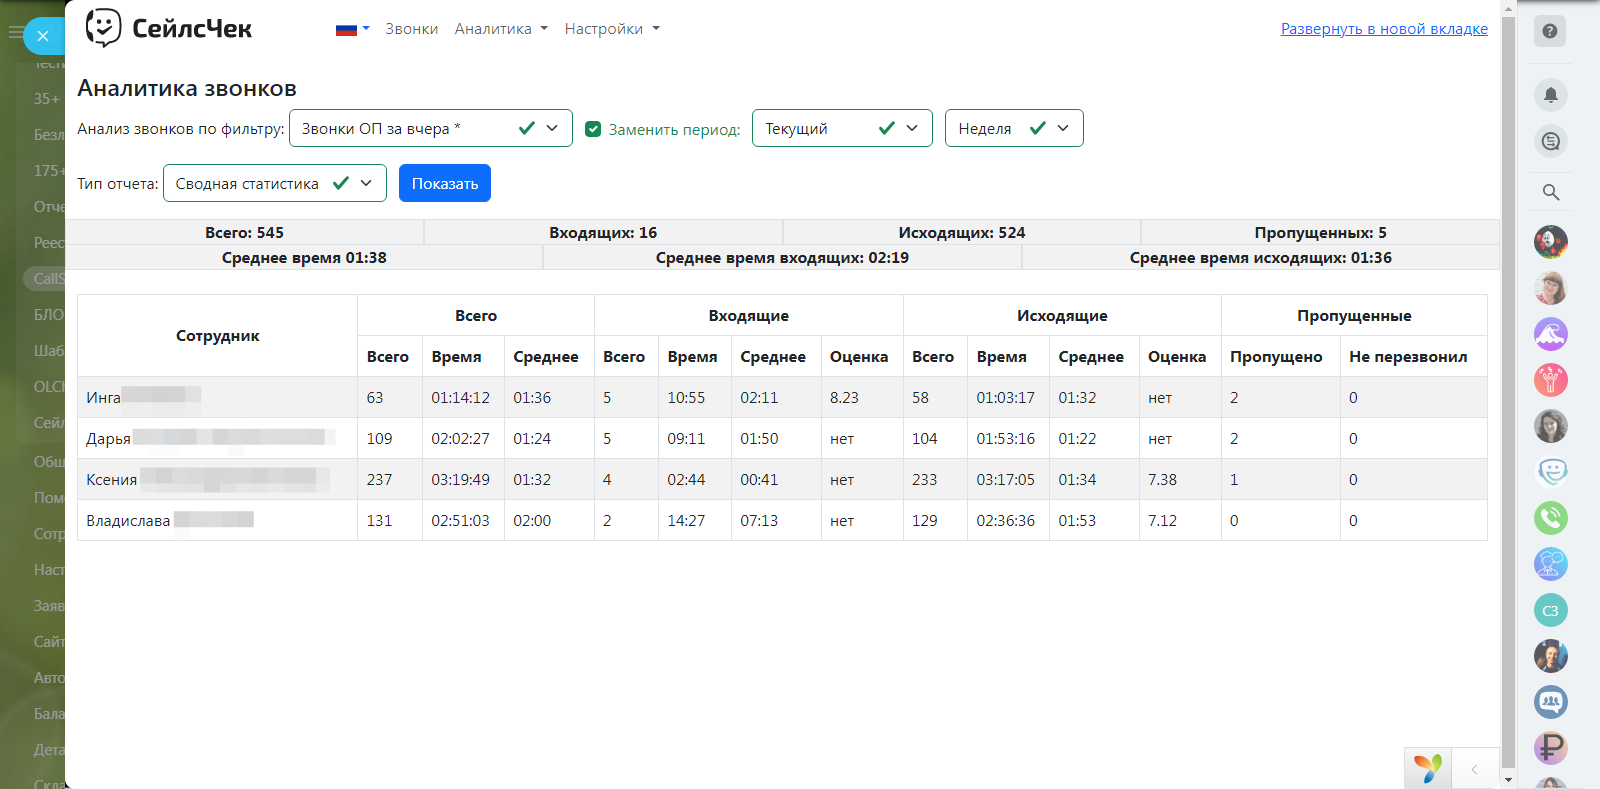Click the Развернуть в новой вкладке link

(x=1384, y=29)
